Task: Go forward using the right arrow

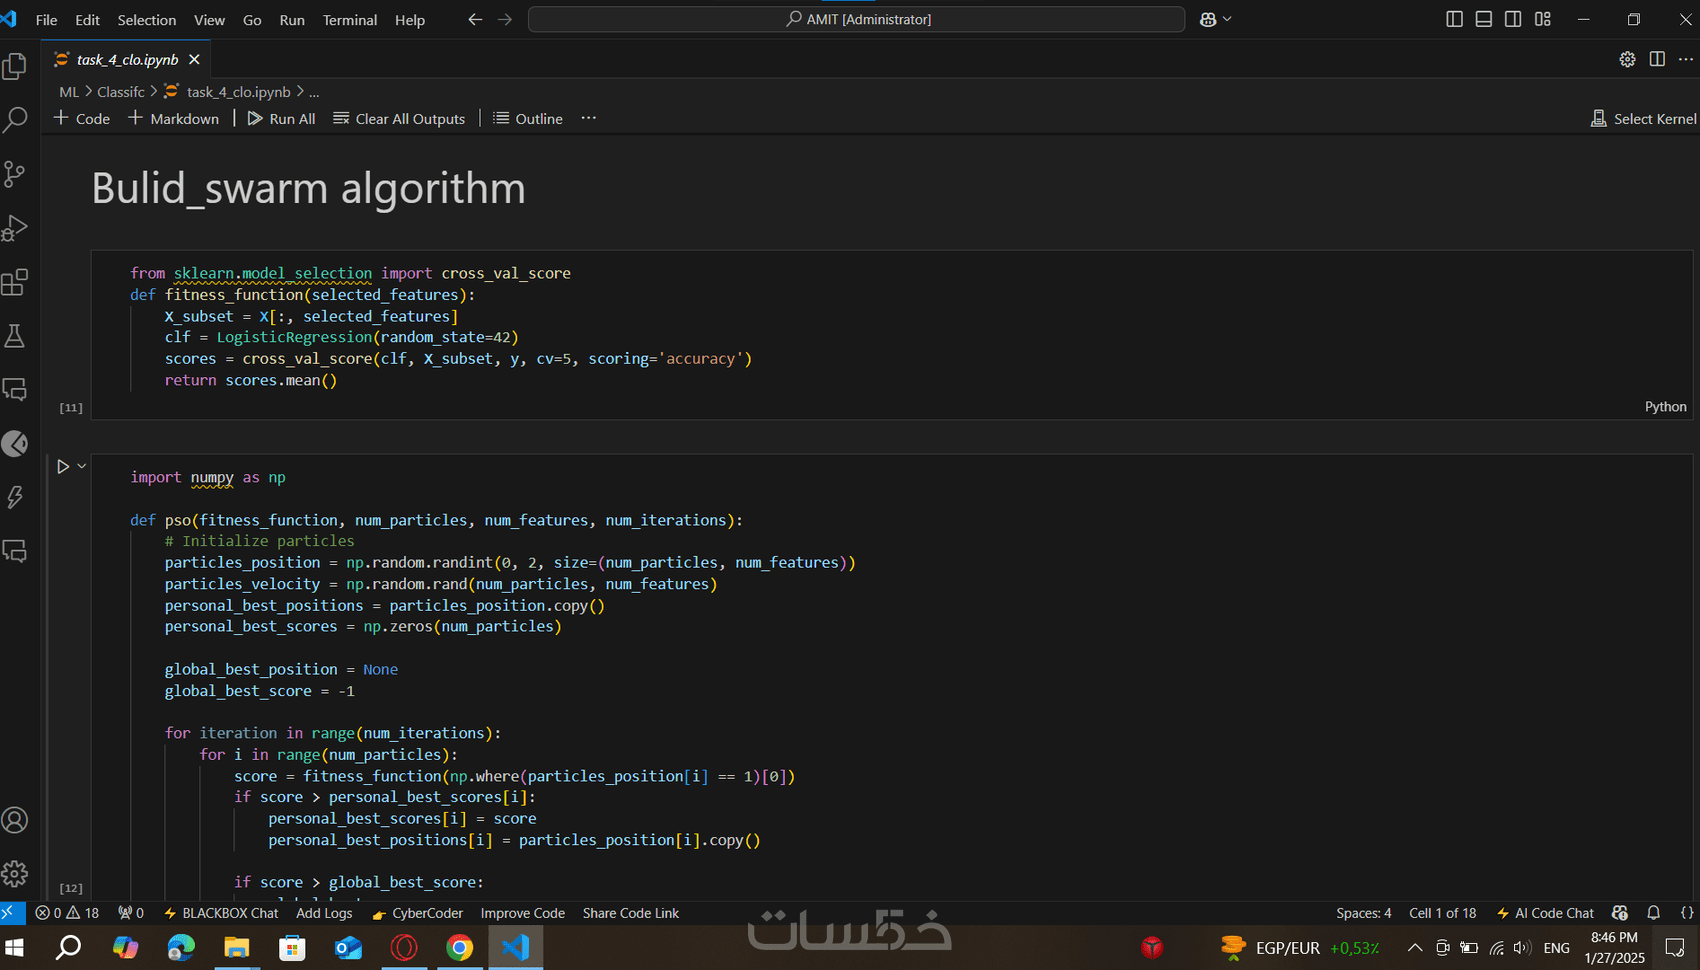Action: tap(505, 19)
